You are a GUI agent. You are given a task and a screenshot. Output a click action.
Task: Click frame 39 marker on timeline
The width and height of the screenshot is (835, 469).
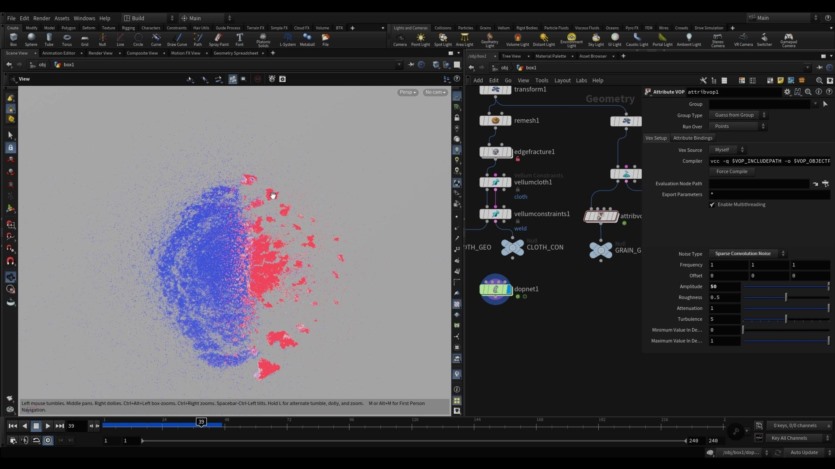(x=201, y=422)
